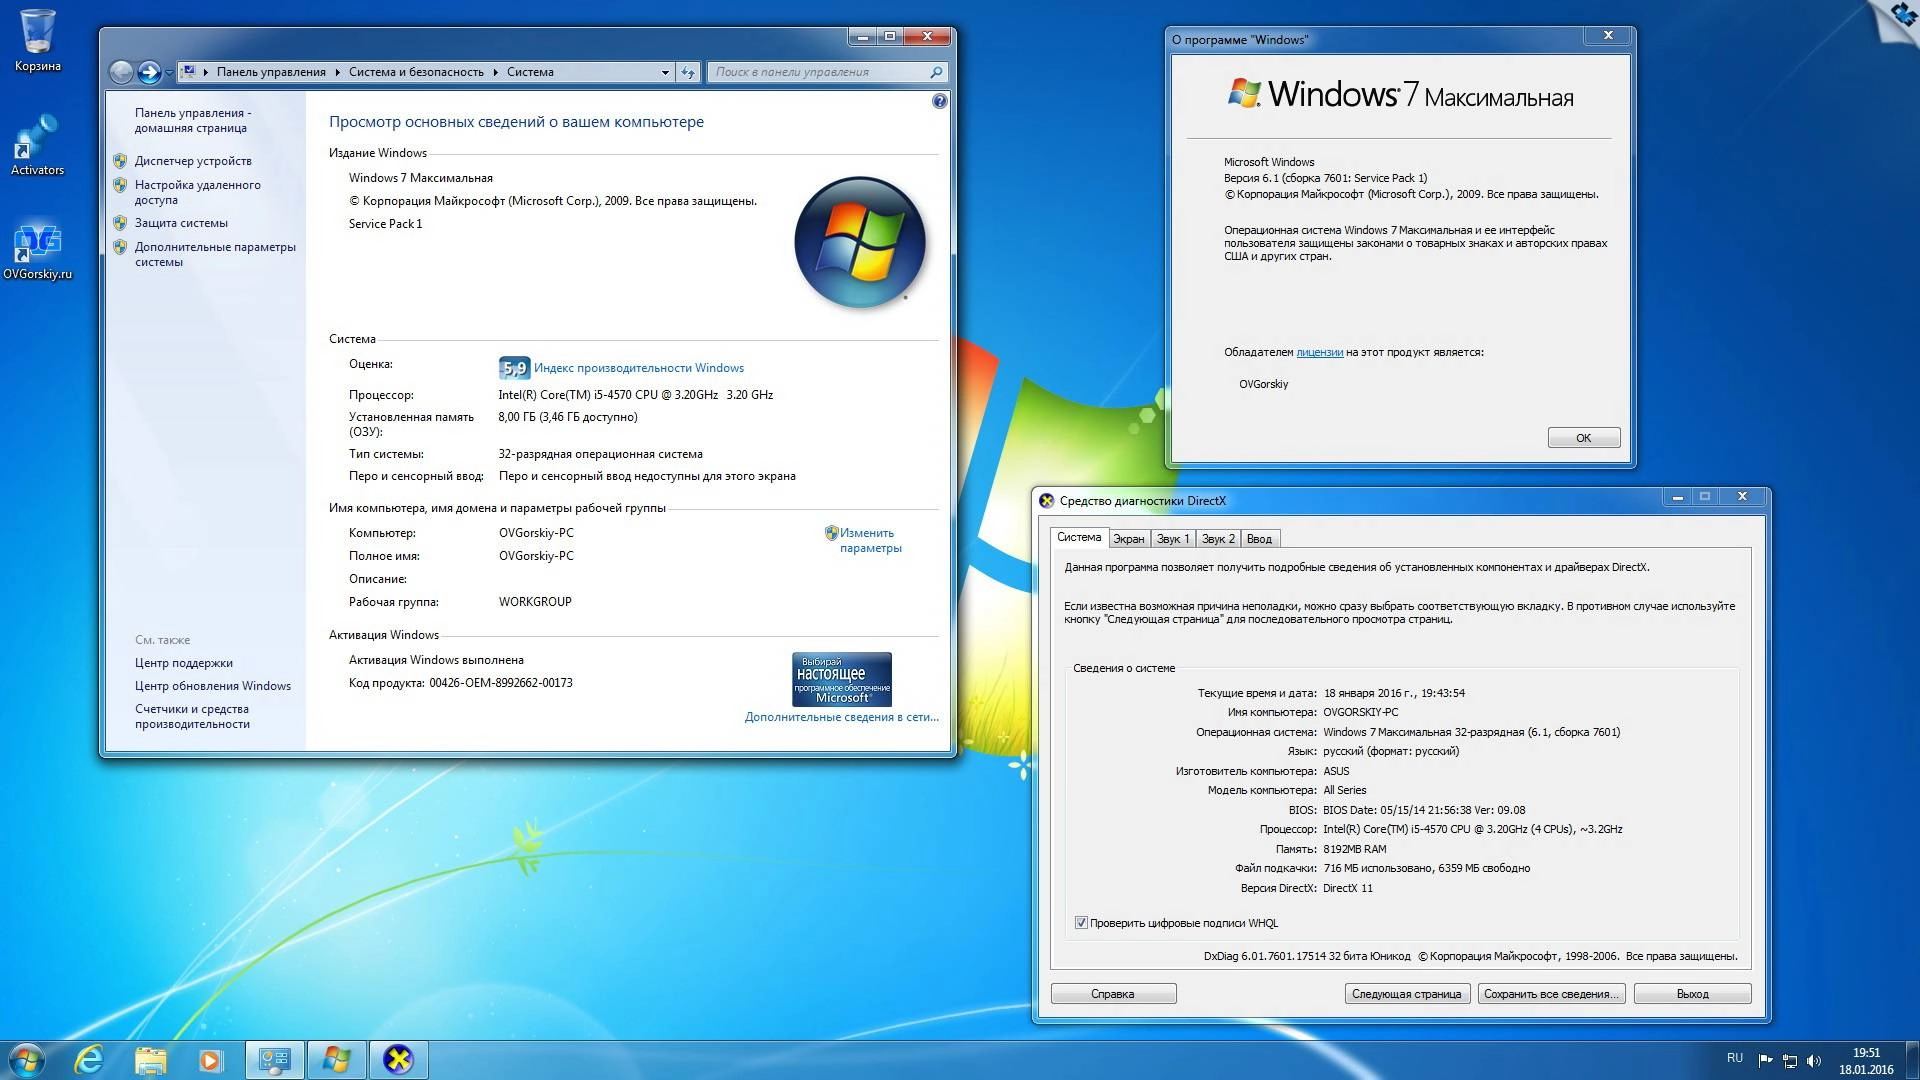This screenshot has width=1920, height=1080.
Task: Click 'Изменить параметры' link for computer name
Action: coord(870,540)
